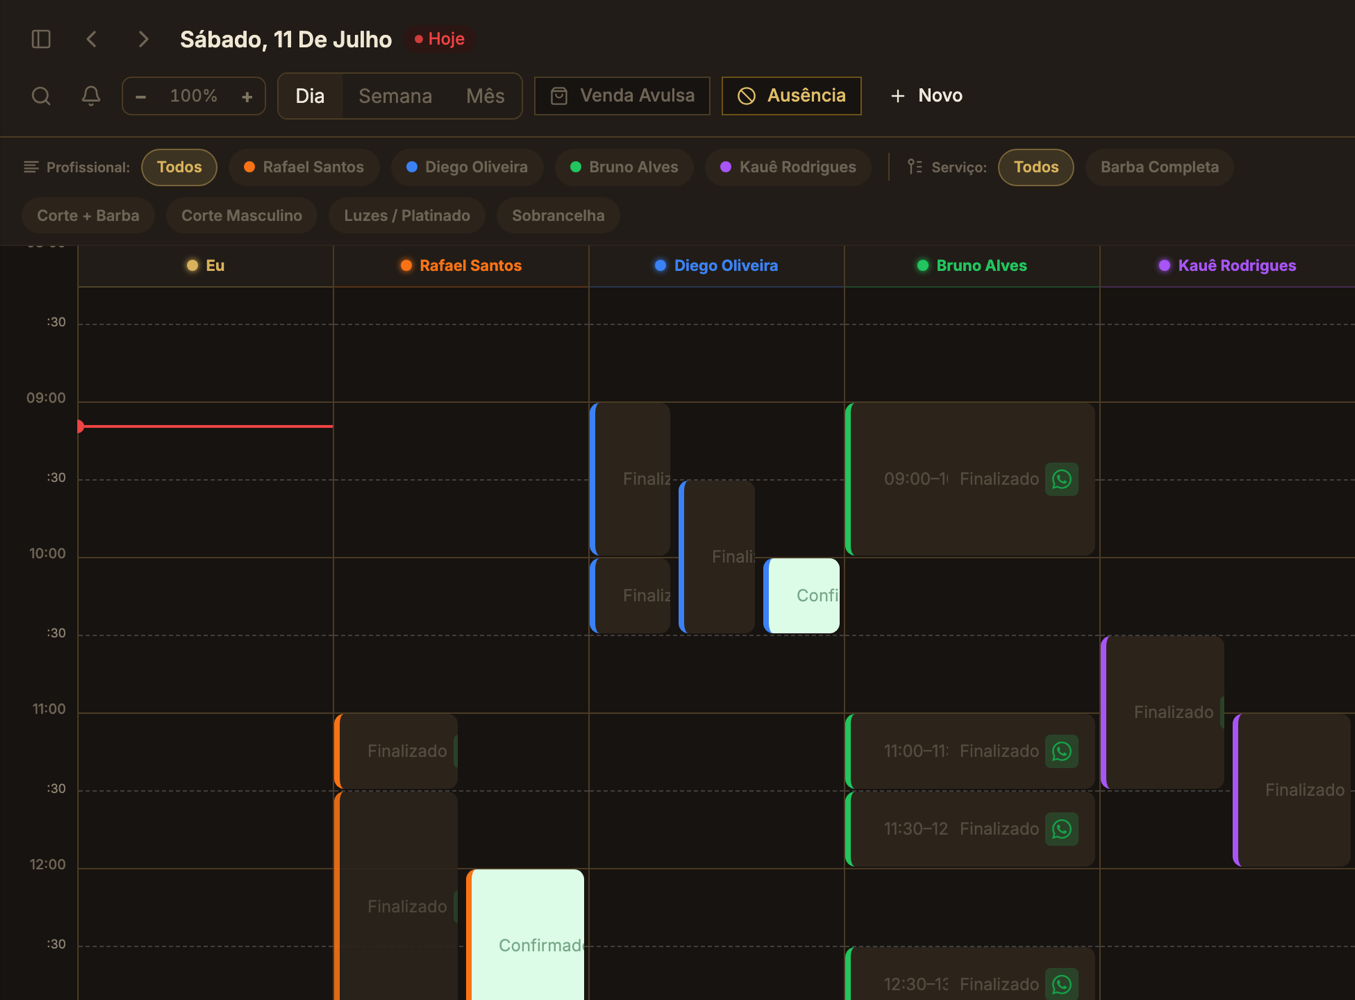The width and height of the screenshot is (1355, 1000).
Task: Go to previous day arrow
Action: point(92,39)
